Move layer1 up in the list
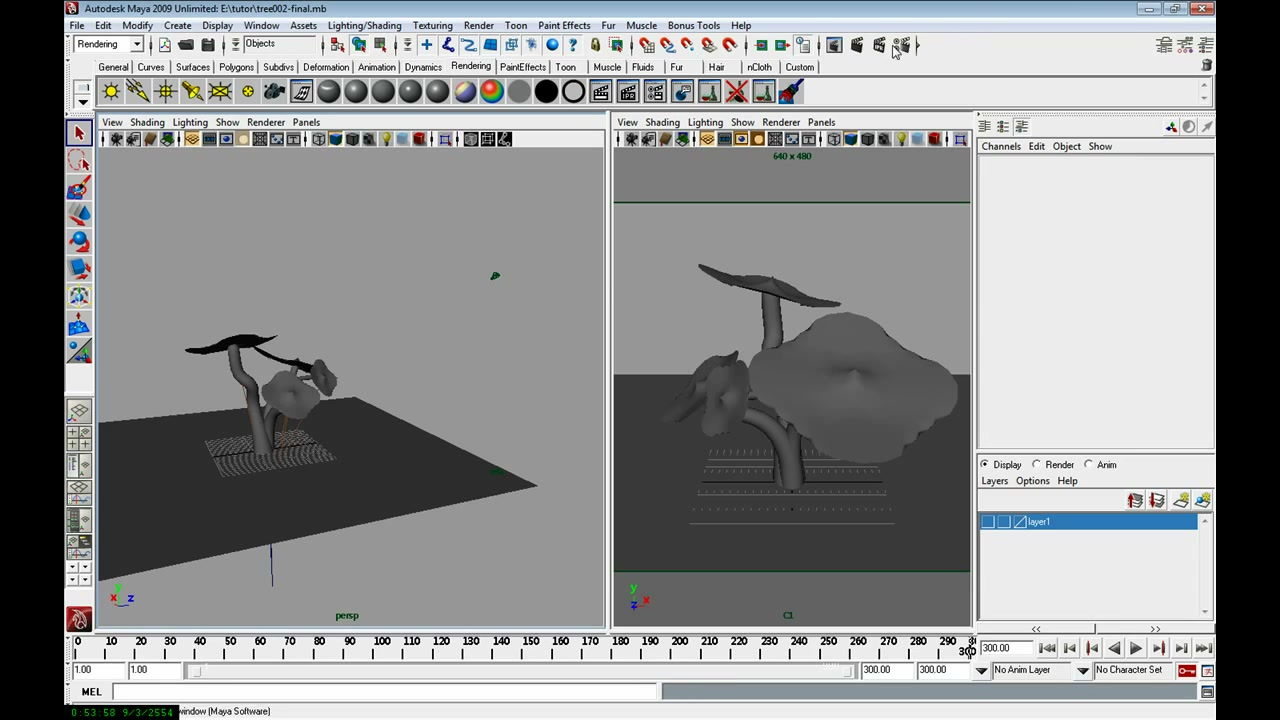Image resolution: width=1280 pixels, height=720 pixels. coord(1136,500)
